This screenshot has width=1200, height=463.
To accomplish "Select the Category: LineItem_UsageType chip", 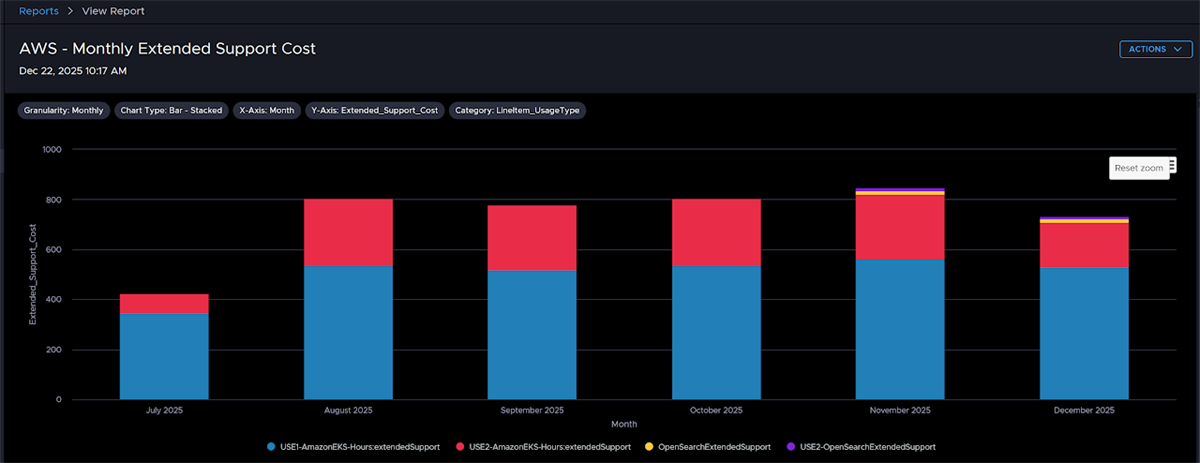I will click(x=517, y=111).
